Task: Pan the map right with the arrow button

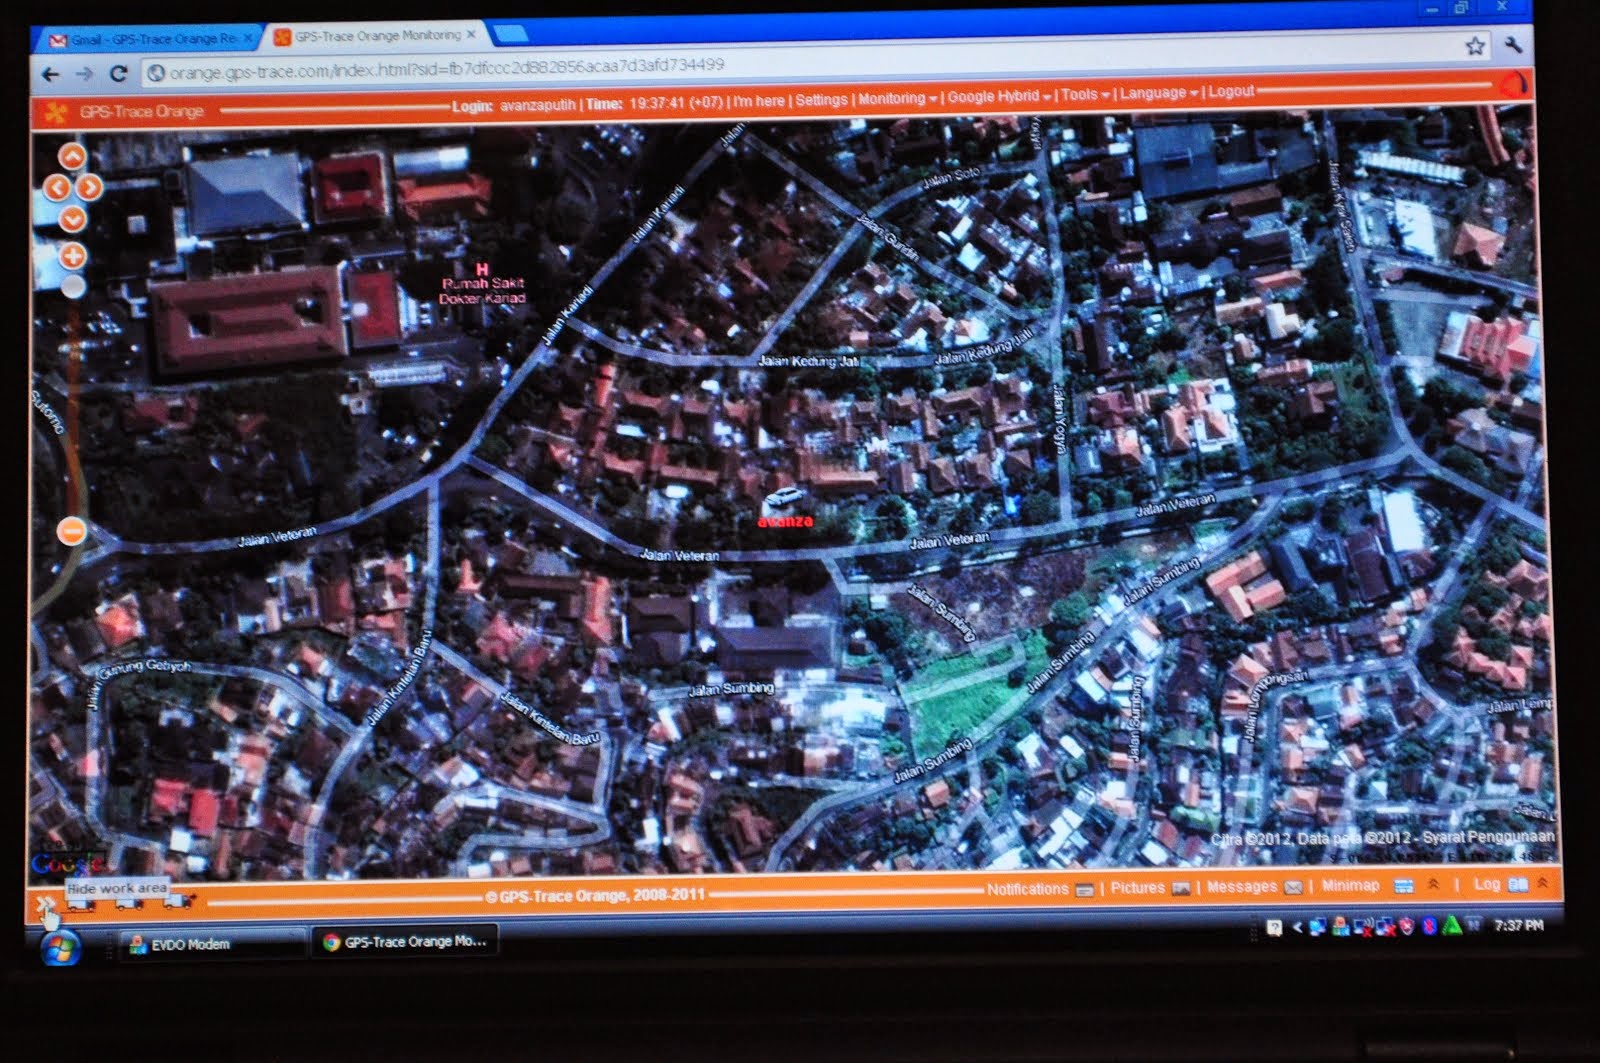Action: [x=90, y=187]
